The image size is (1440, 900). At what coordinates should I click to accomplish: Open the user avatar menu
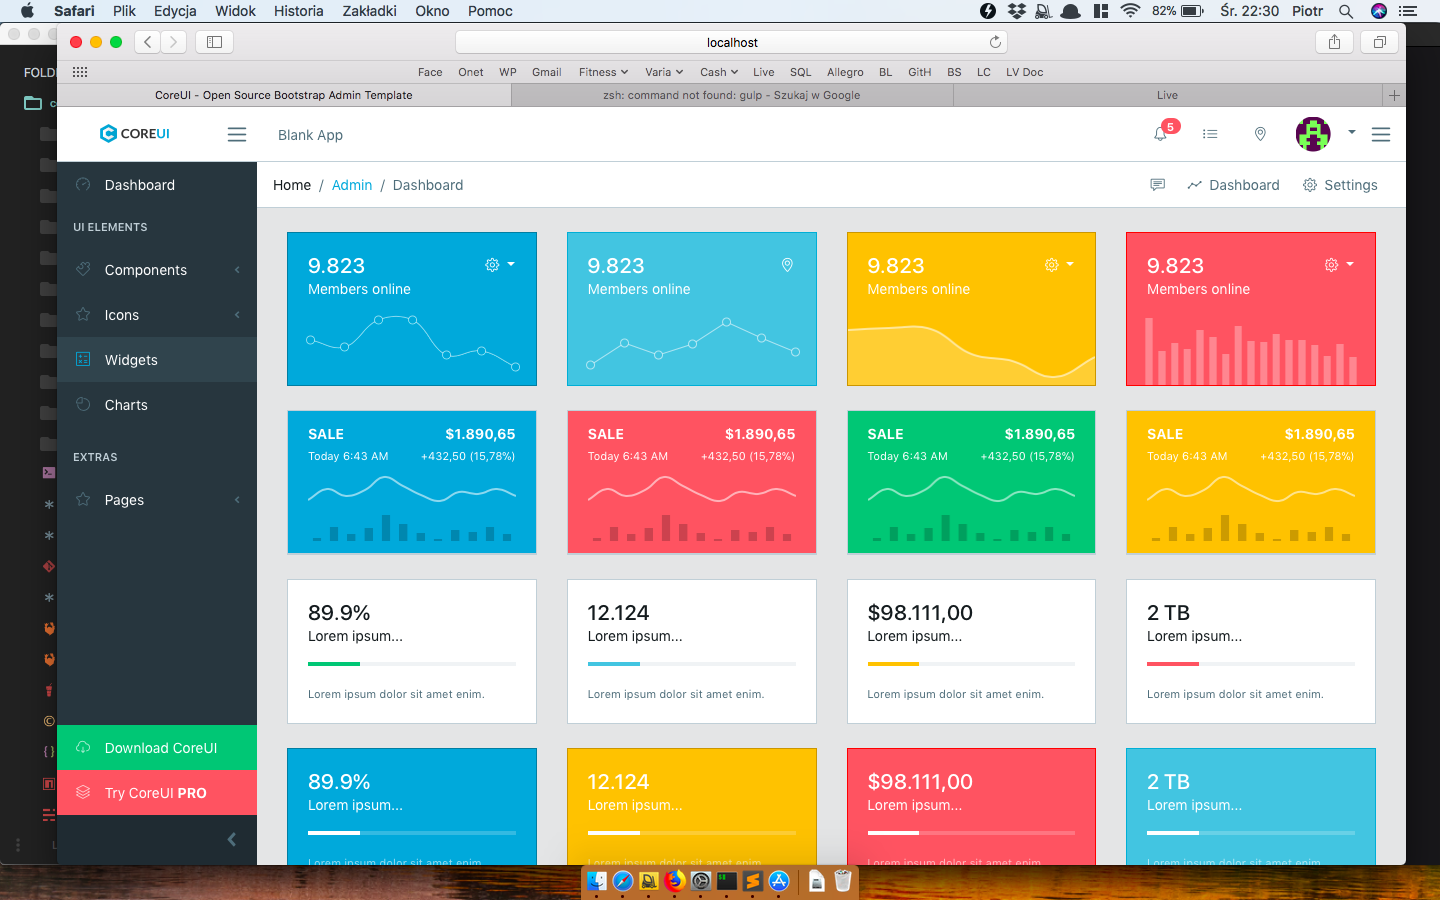click(x=1313, y=134)
